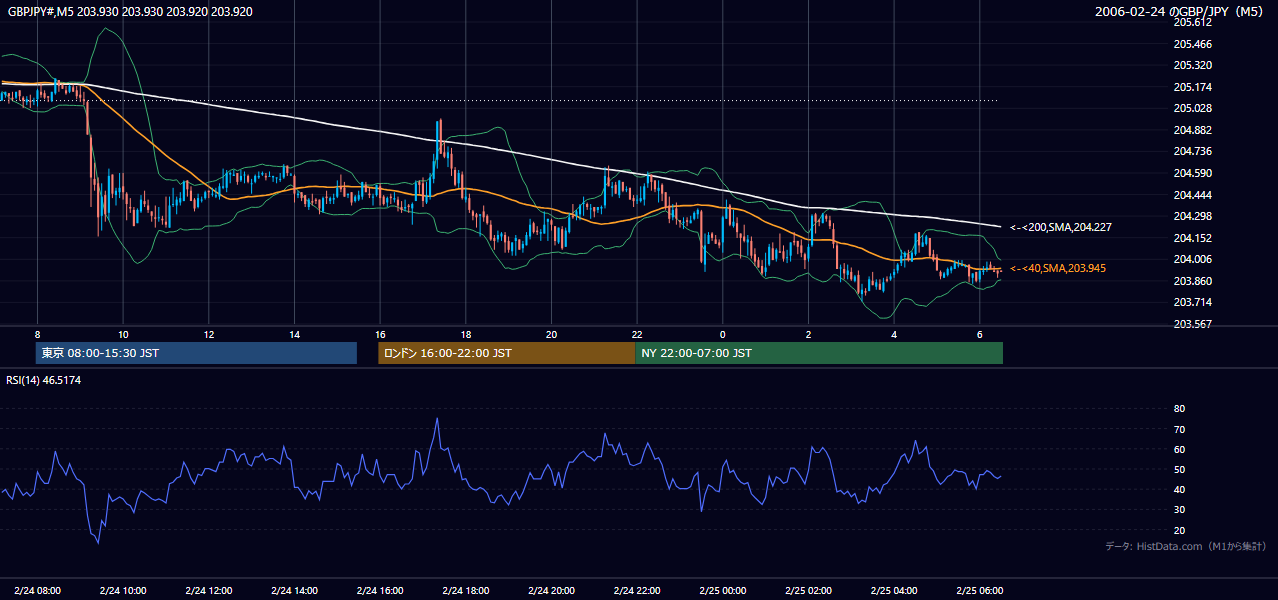Click RSI scale level 60
The width and height of the screenshot is (1278, 600).
pos(1179,449)
